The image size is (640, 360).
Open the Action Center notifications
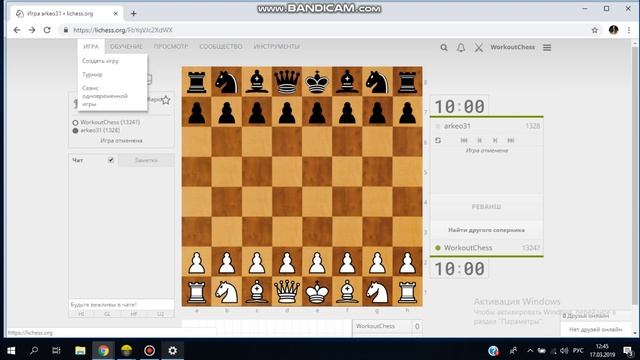pos(628,351)
